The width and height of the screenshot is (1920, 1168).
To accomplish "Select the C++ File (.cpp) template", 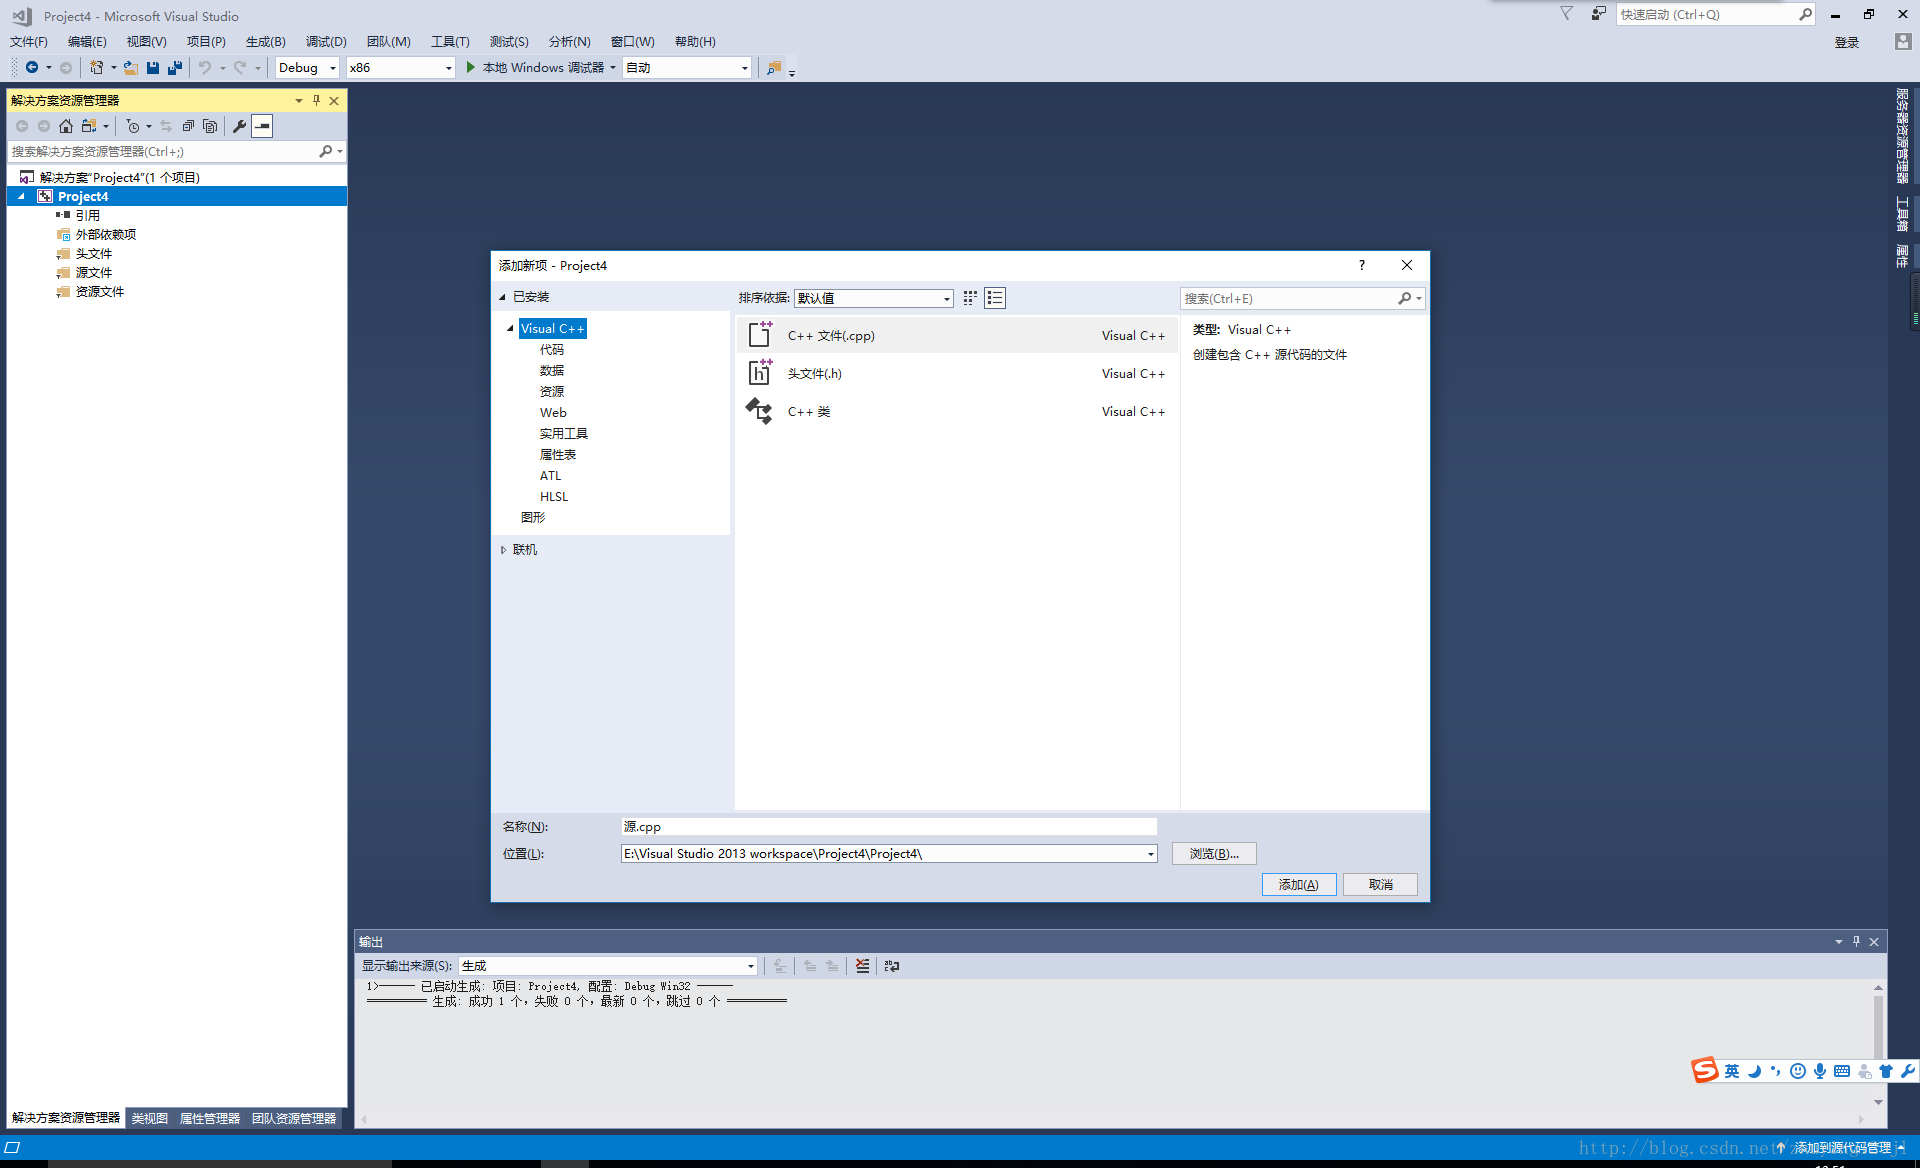I will 956,336.
